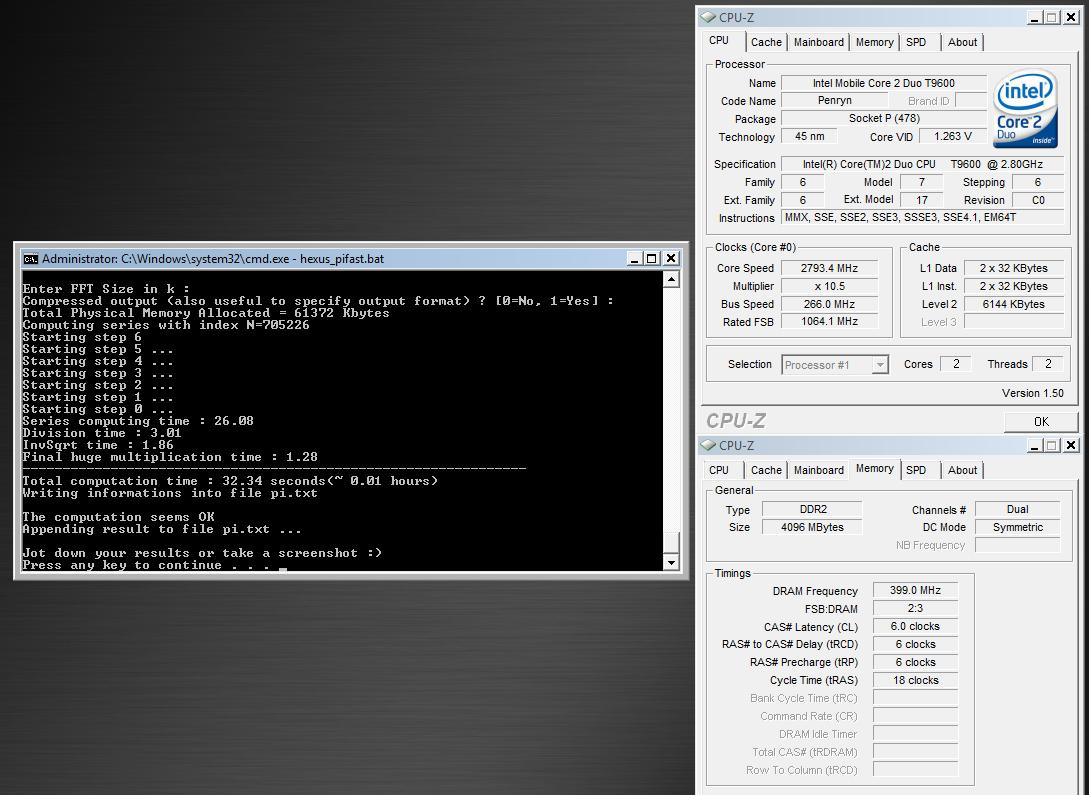Click the Core VID value 1.263 V
Viewport: 1089px width, 795px height.
pos(952,136)
